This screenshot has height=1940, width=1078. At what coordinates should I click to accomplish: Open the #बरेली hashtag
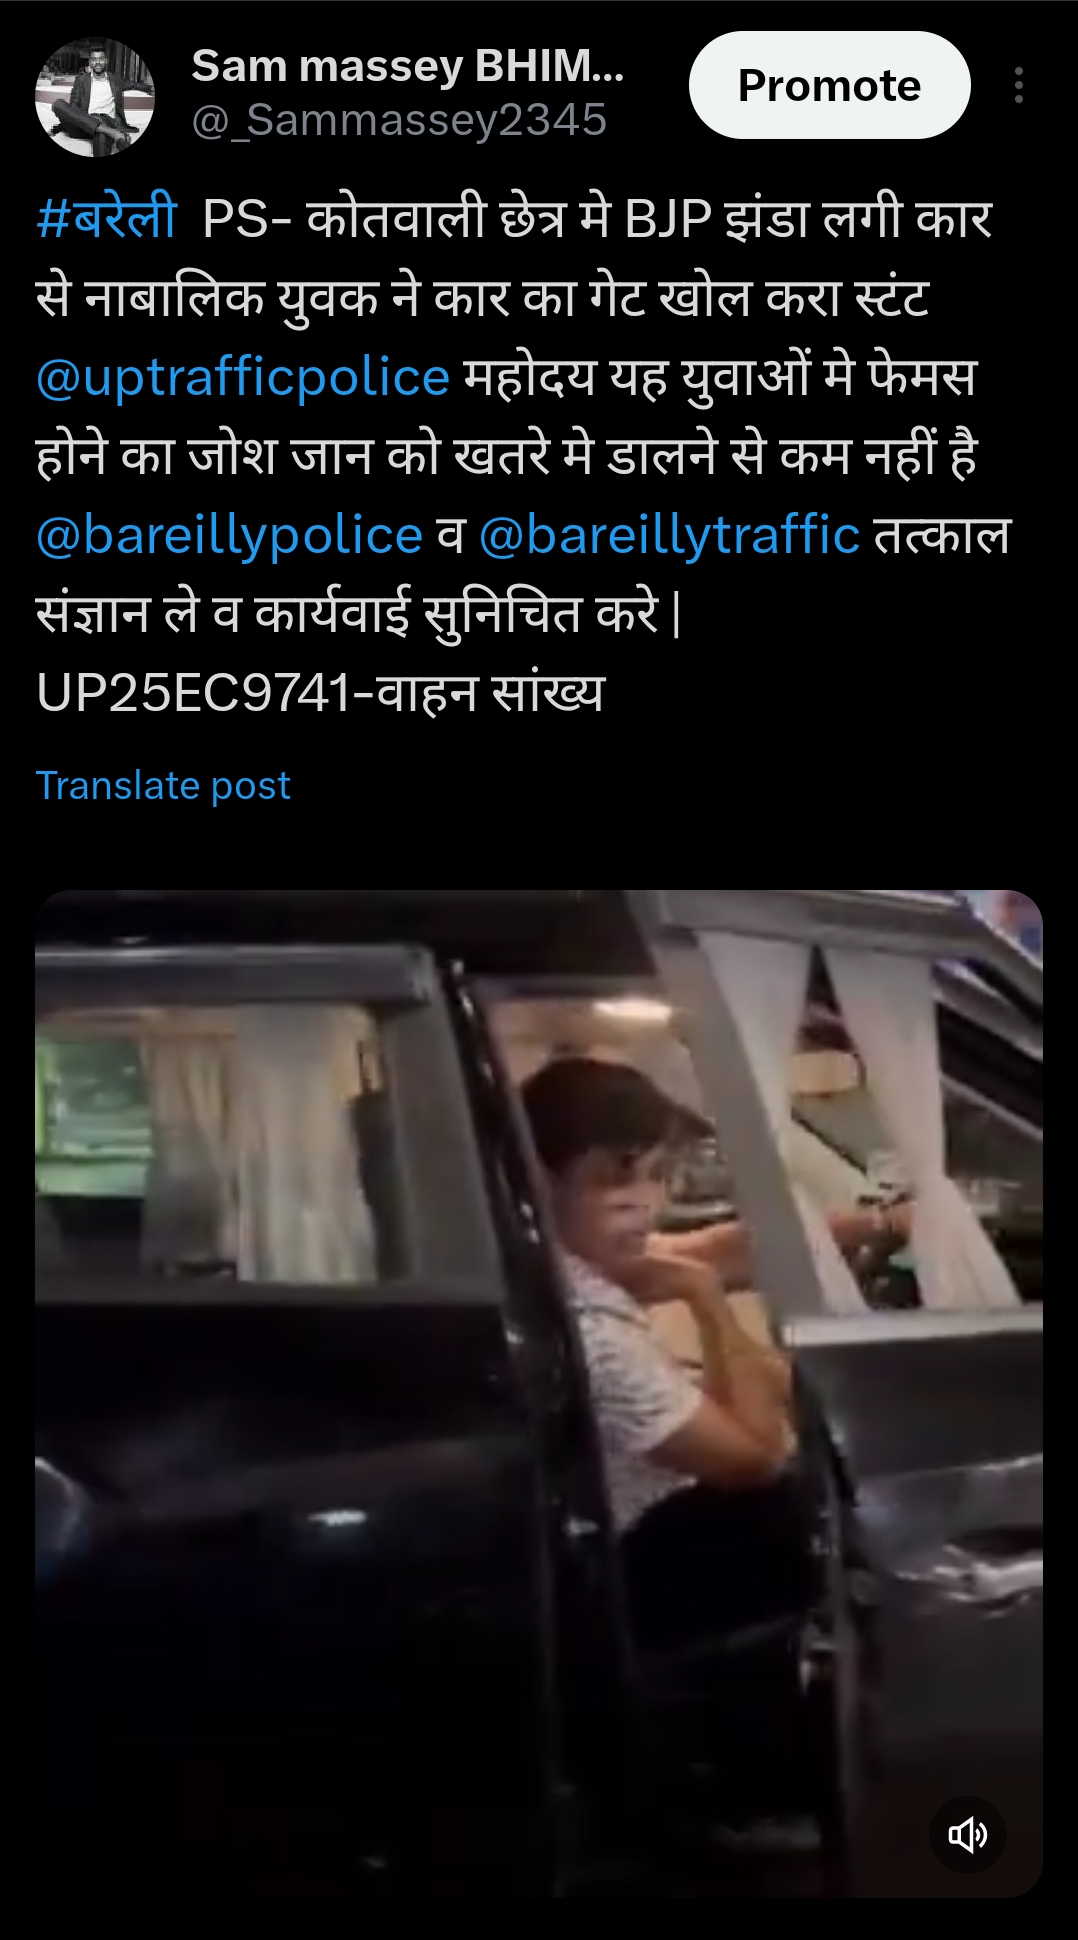tap(106, 218)
